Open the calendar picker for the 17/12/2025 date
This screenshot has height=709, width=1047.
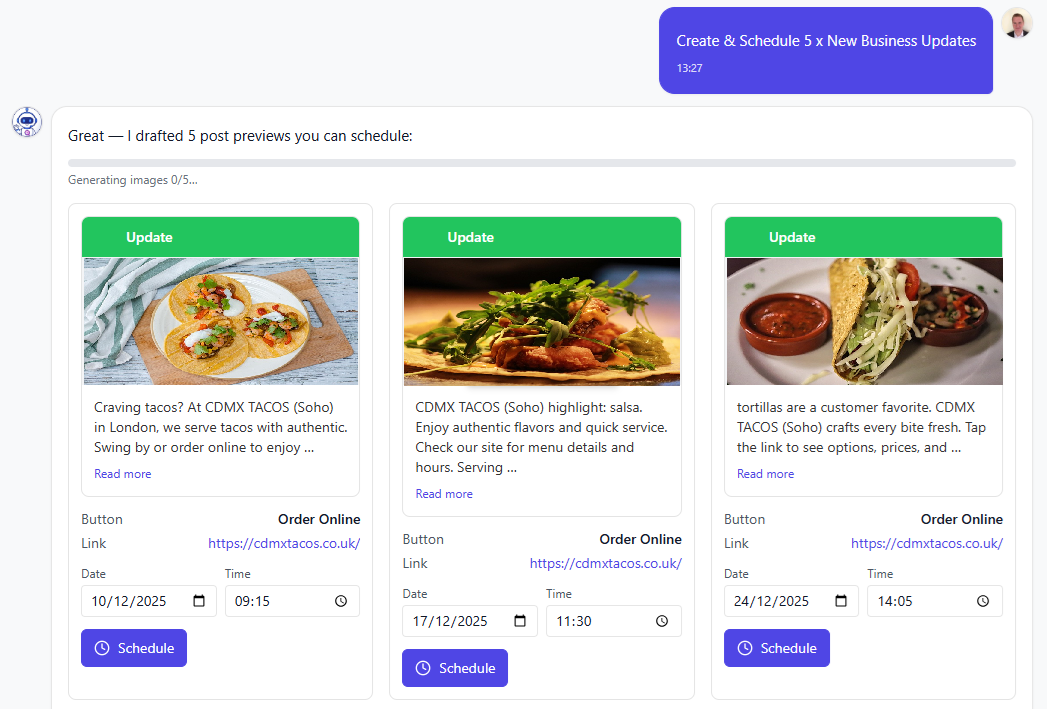521,621
